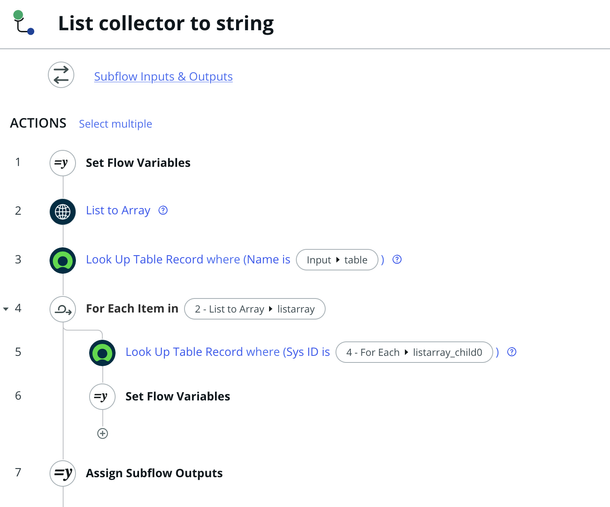This screenshot has width=610, height=507.
Task: Click the For Each loop icon at step 4
Action: coord(62,309)
